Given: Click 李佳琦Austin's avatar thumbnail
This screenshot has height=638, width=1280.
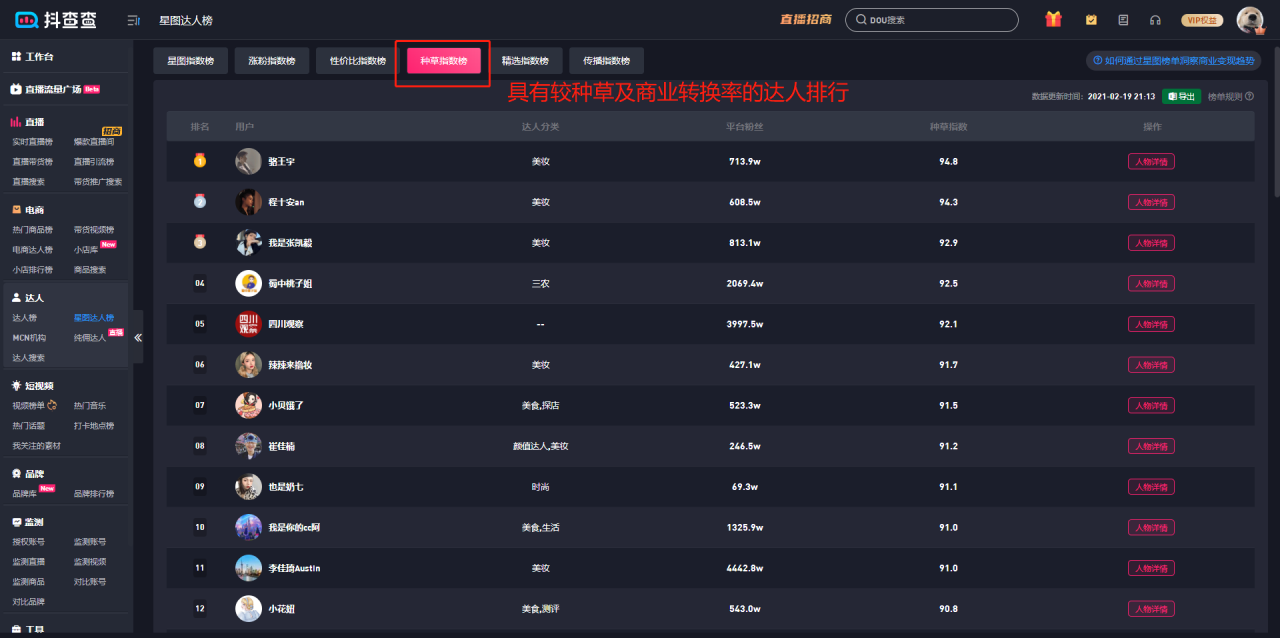Looking at the screenshot, I should [248, 568].
